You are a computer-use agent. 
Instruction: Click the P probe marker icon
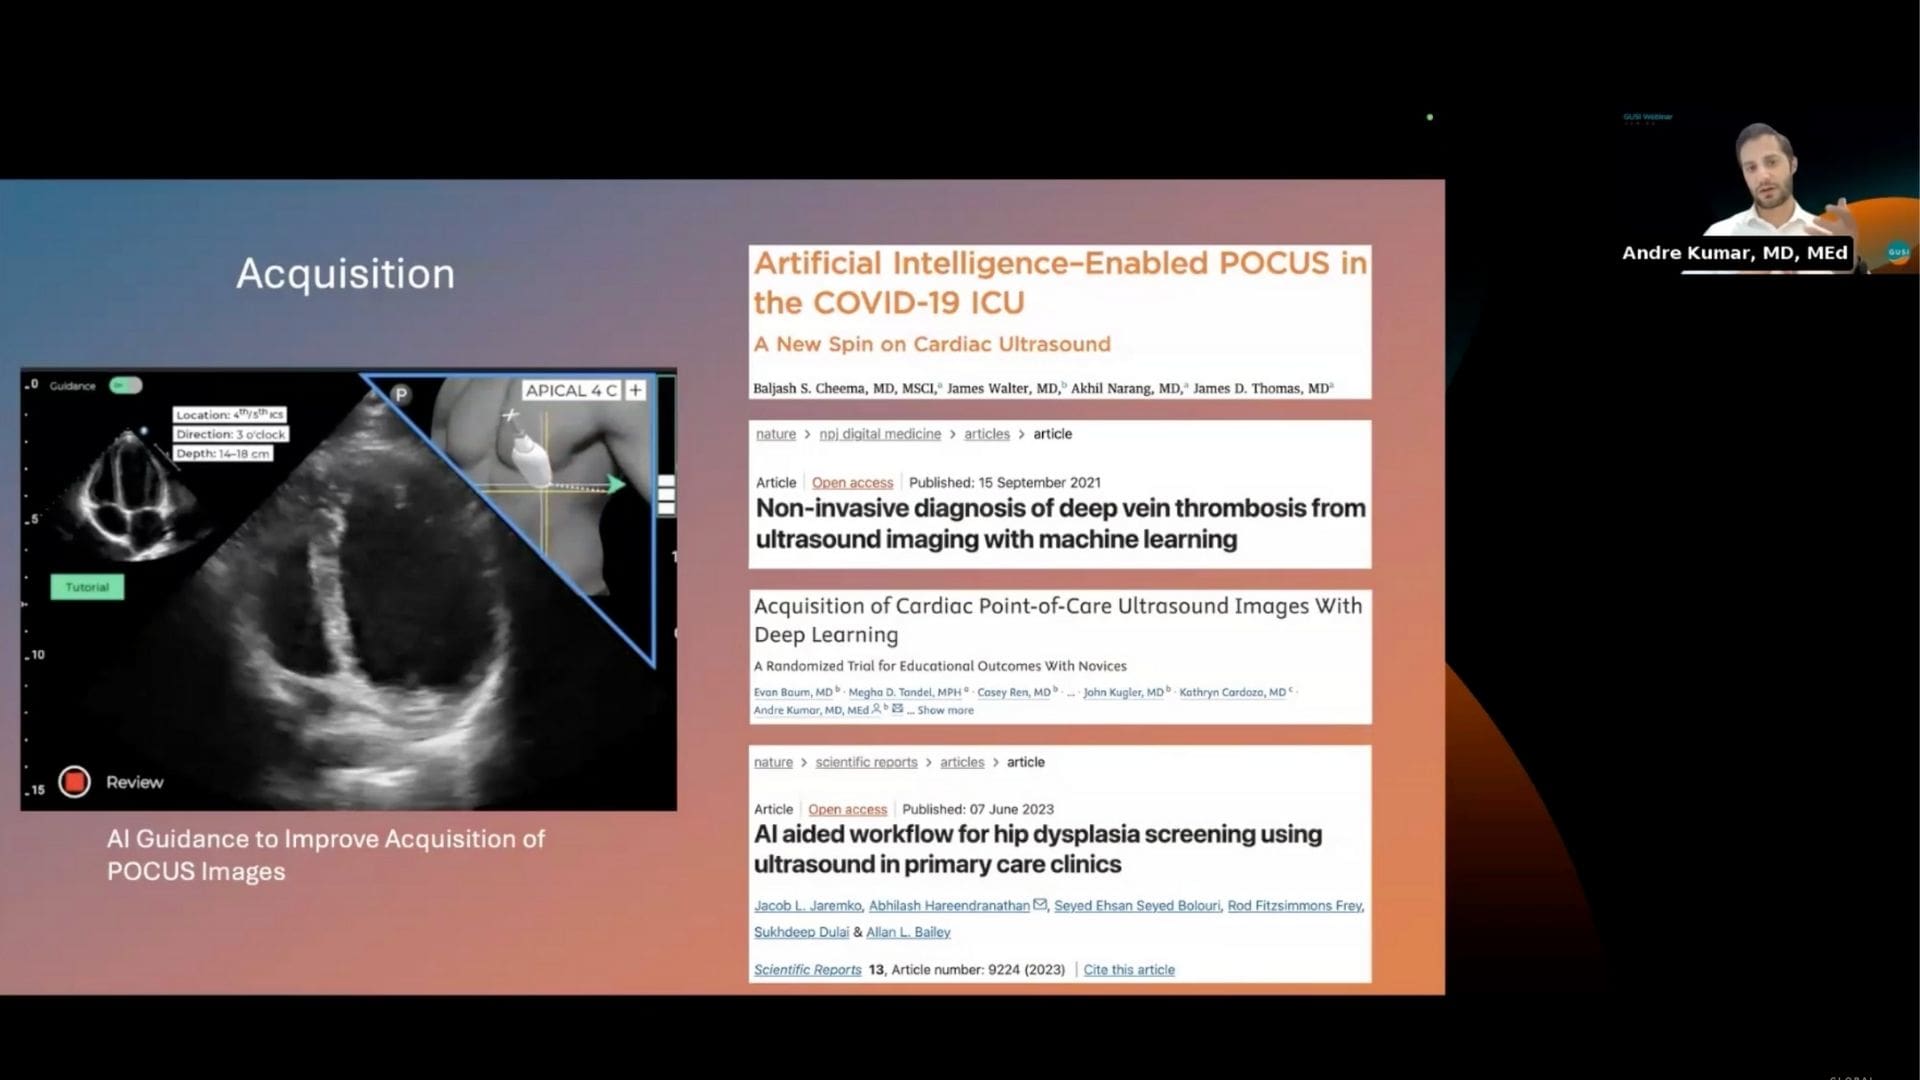coord(401,395)
